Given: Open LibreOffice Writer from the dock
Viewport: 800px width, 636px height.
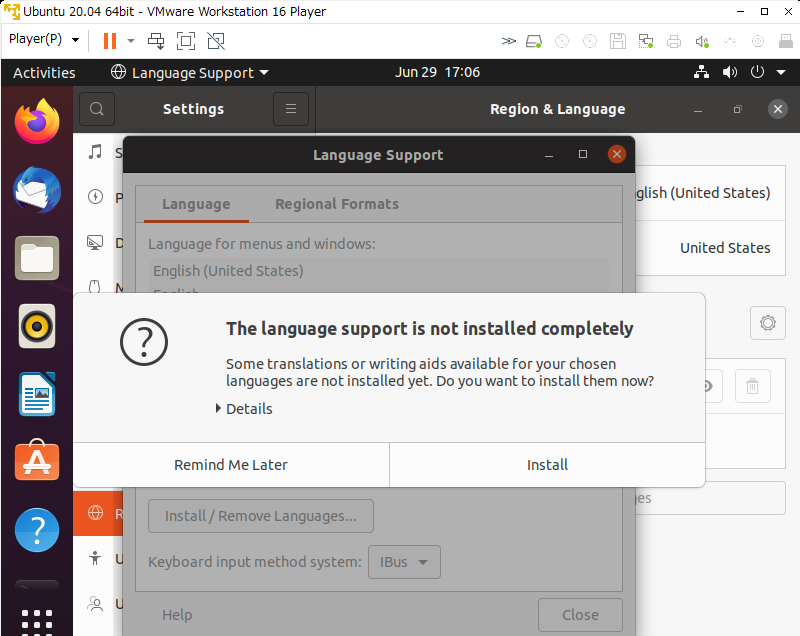Looking at the screenshot, I should [x=37, y=394].
